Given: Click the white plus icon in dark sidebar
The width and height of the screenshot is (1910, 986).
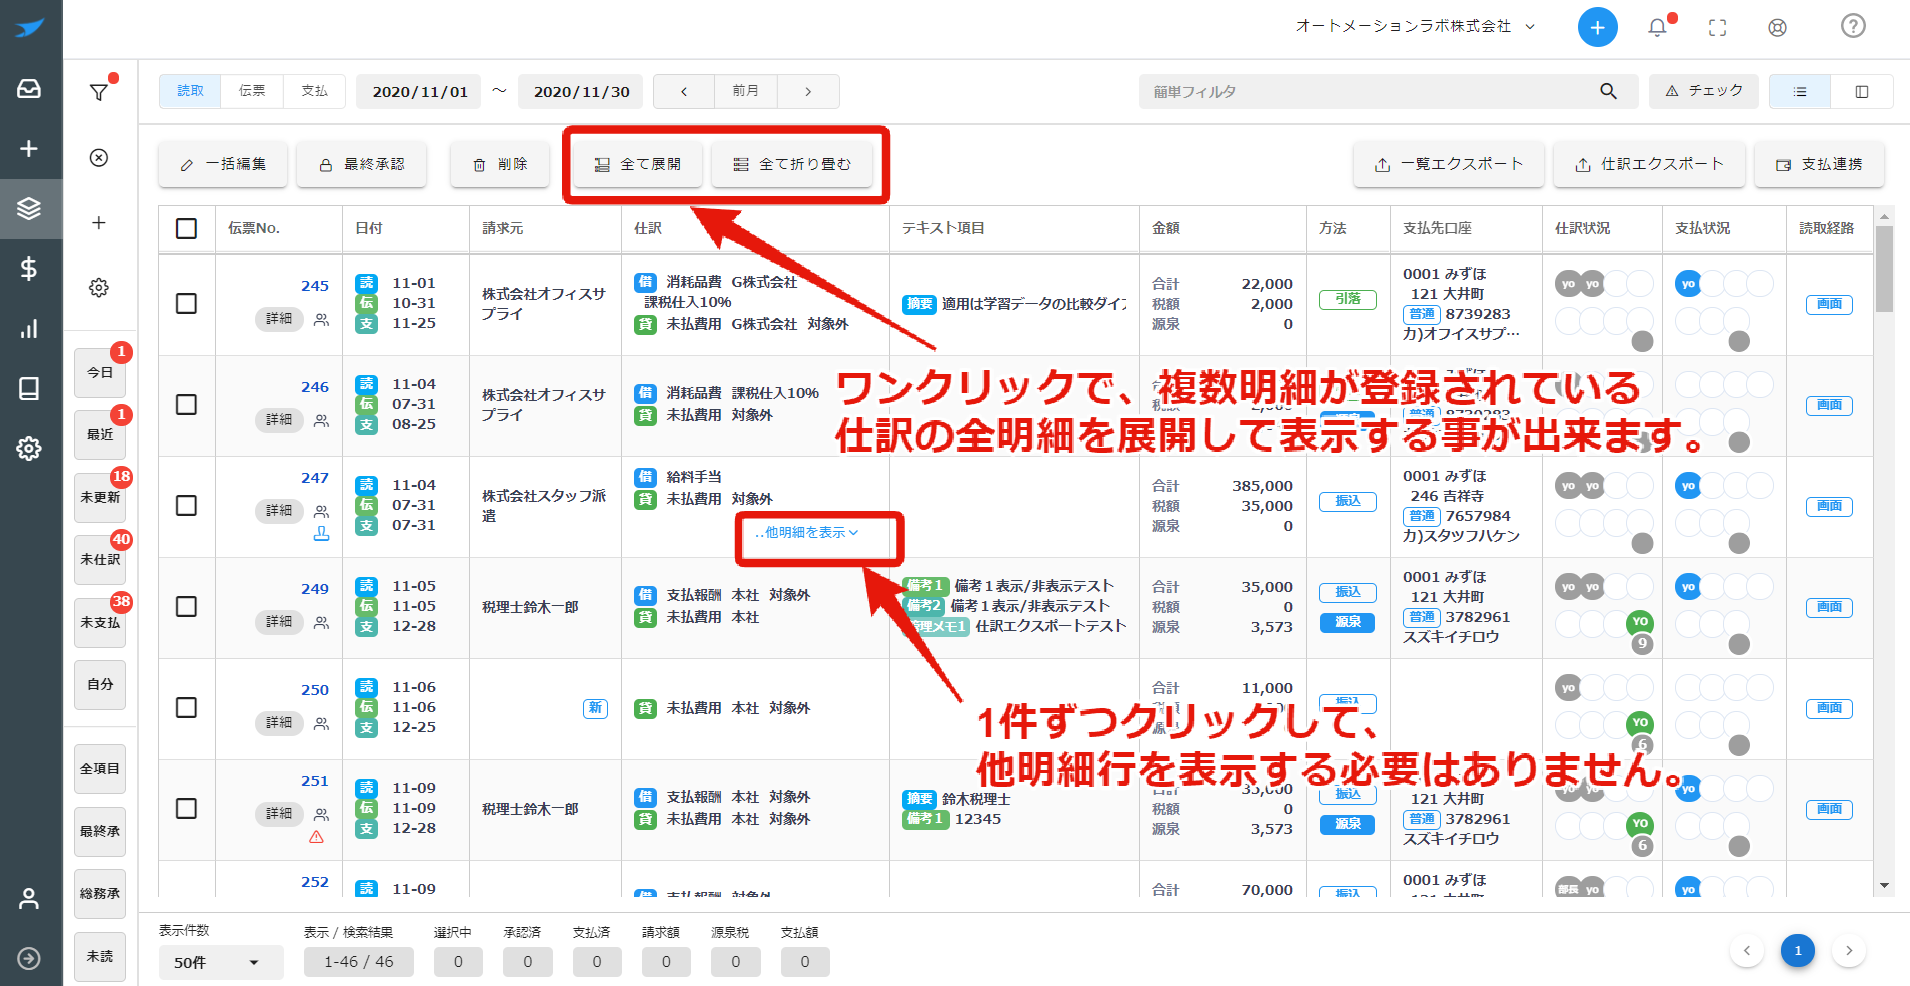Looking at the screenshot, I should click(x=29, y=148).
